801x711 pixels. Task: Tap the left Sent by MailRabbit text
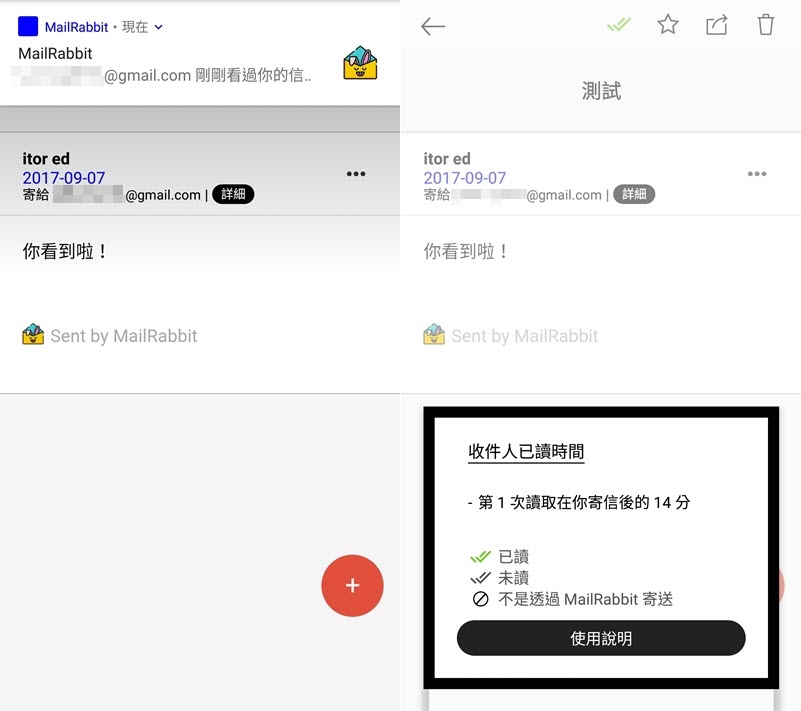click(124, 336)
